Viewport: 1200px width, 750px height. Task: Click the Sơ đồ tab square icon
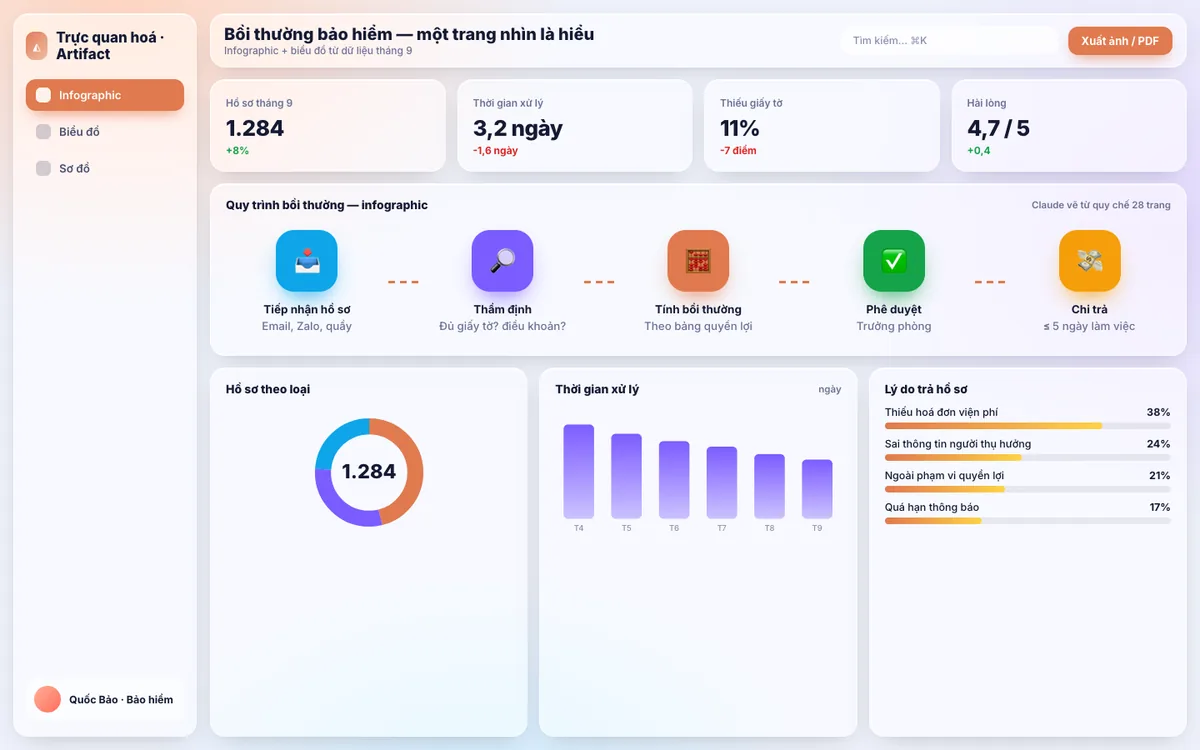[x=43, y=168]
